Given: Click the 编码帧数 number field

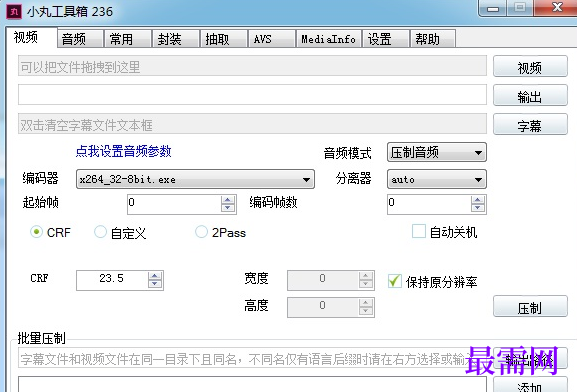Looking at the screenshot, I should click(429, 204).
